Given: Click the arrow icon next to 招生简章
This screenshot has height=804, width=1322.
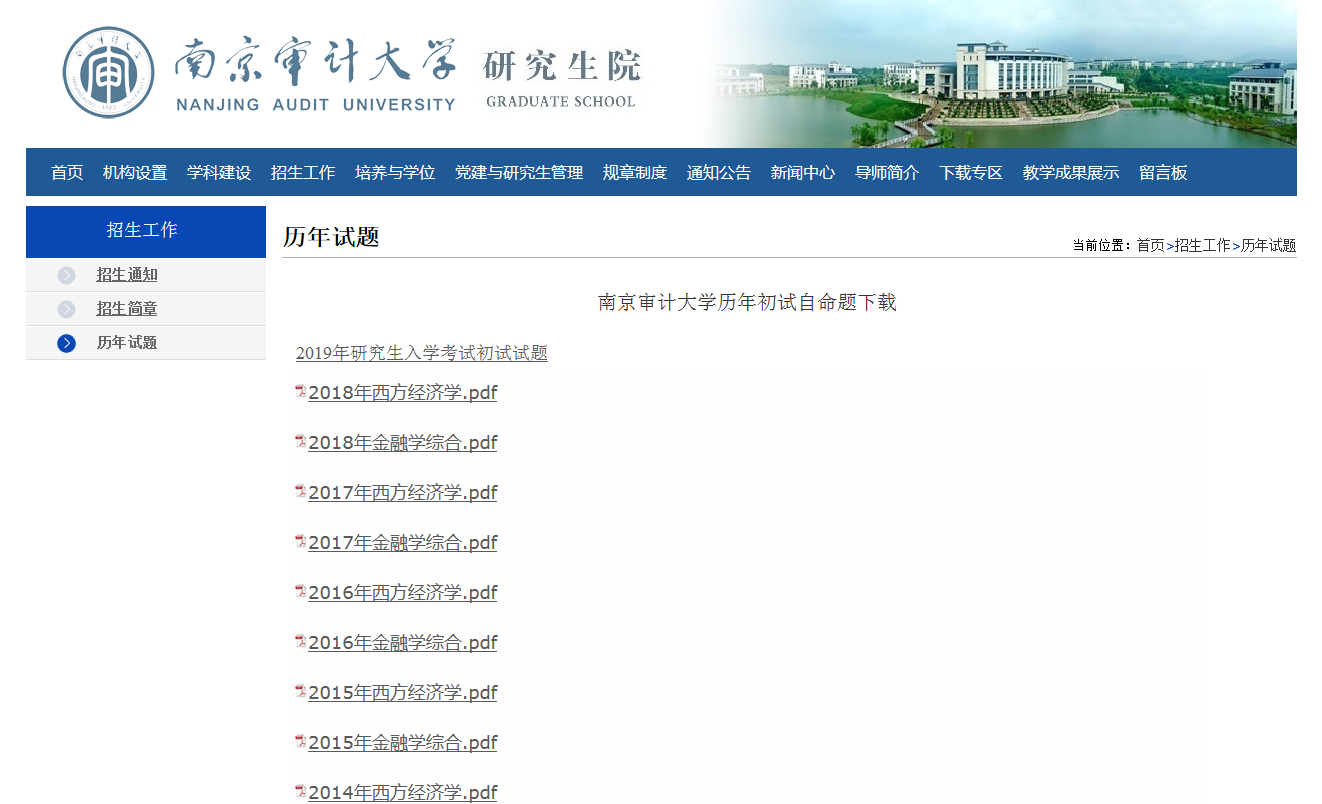Looking at the screenshot, I should [67, 309].
